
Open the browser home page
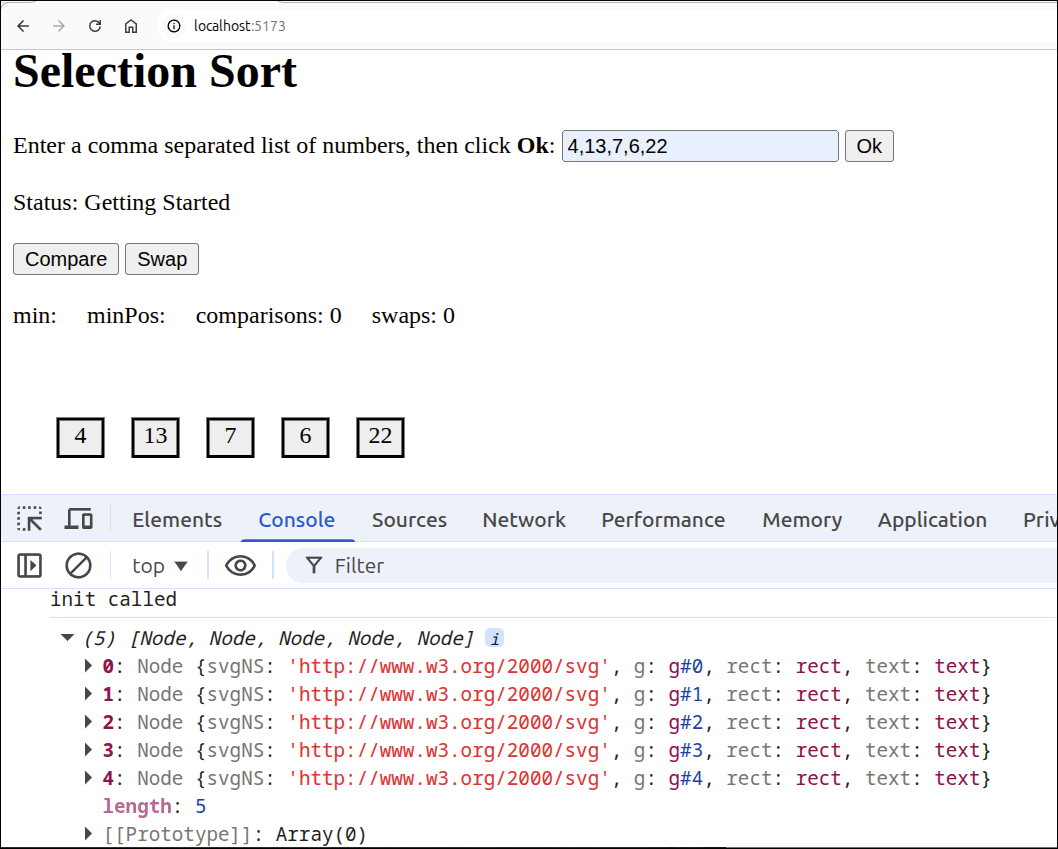pyautogui.click(x=130, y=25)
